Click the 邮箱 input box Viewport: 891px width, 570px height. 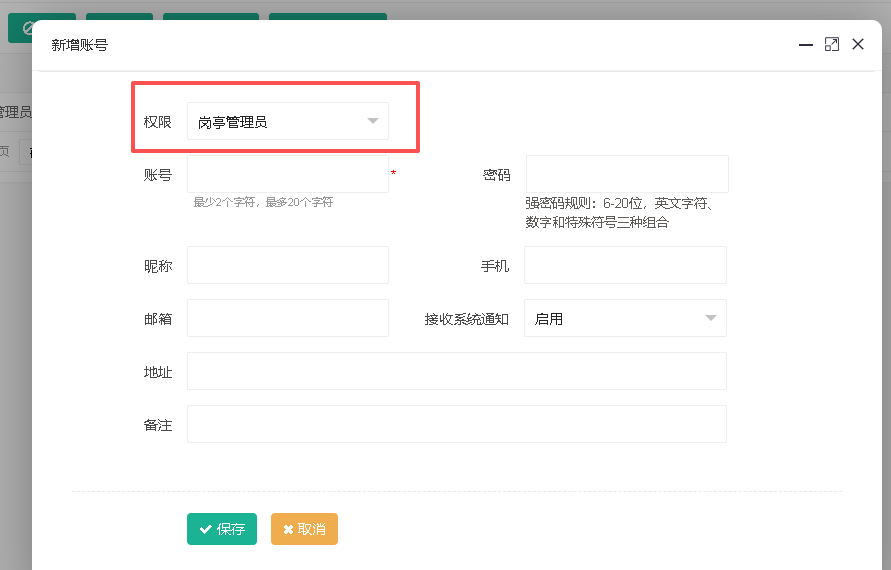click(288, 318)
